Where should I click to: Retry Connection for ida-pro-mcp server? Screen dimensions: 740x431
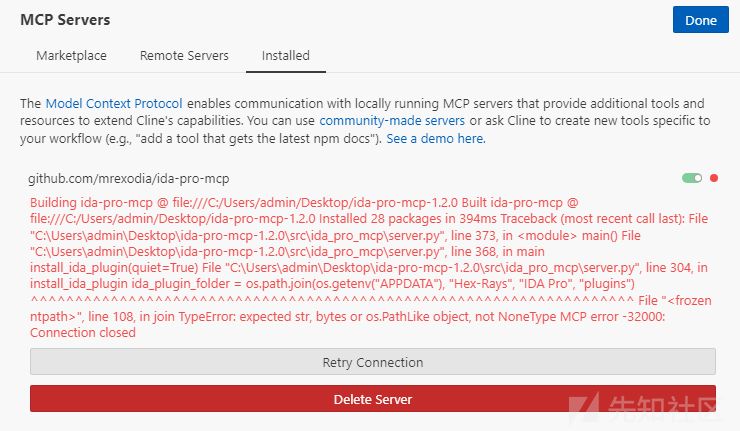(x=373, y=362)
